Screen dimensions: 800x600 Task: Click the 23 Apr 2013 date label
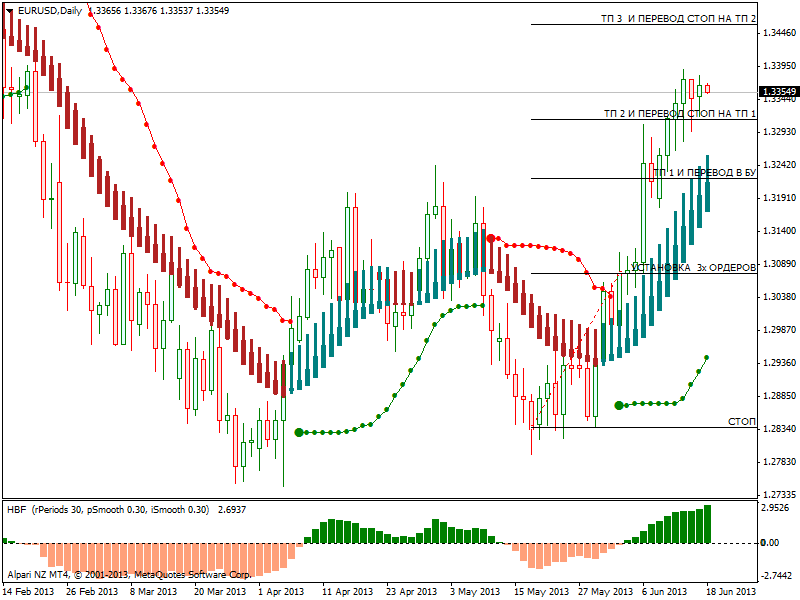pyautogui.click(x=411, y=592)
